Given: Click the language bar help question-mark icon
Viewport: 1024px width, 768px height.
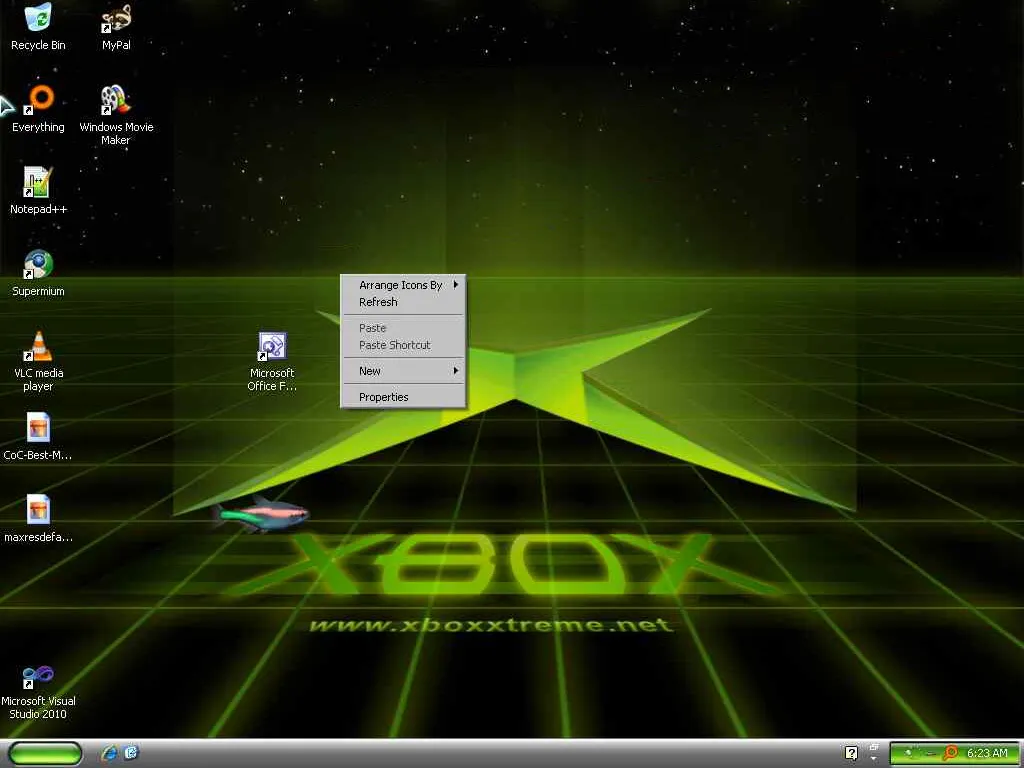Looking at the screenshot, I should [852, 753].
